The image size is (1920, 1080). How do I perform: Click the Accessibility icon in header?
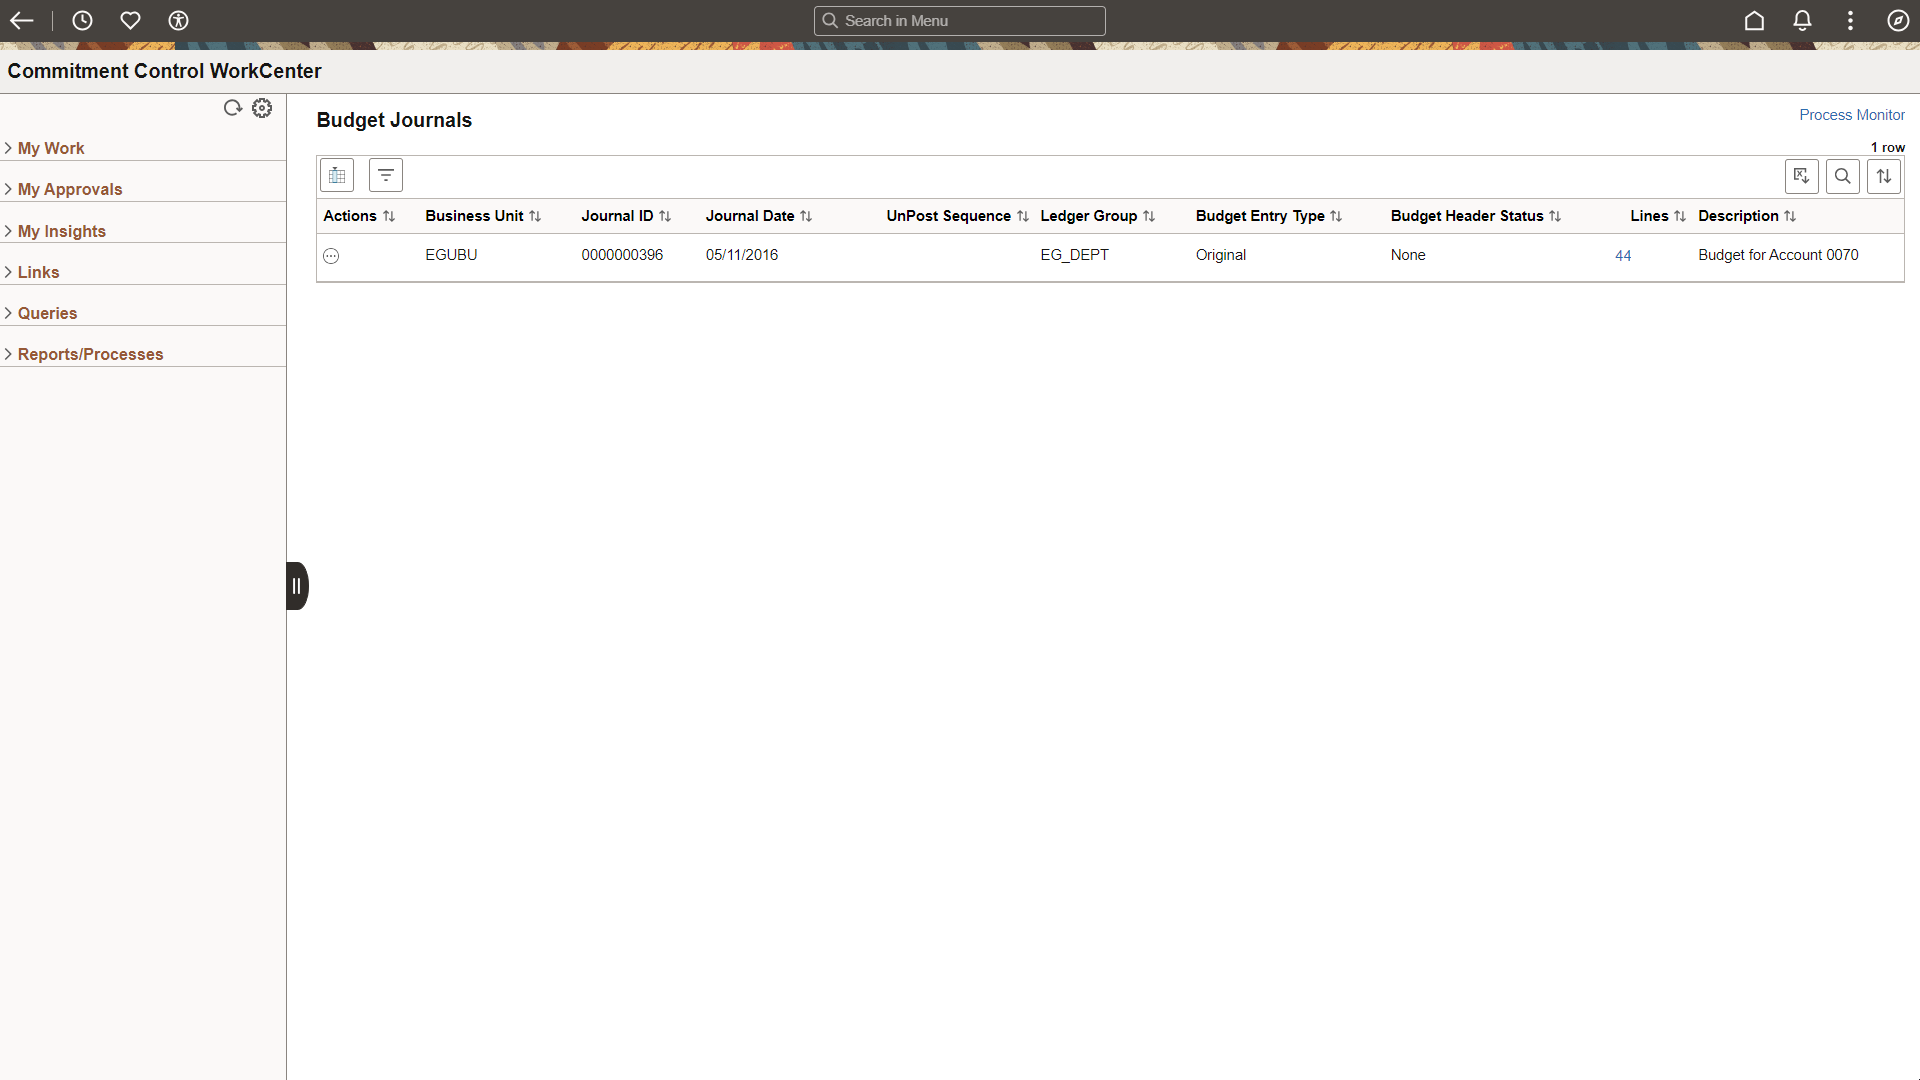[178, 21]
